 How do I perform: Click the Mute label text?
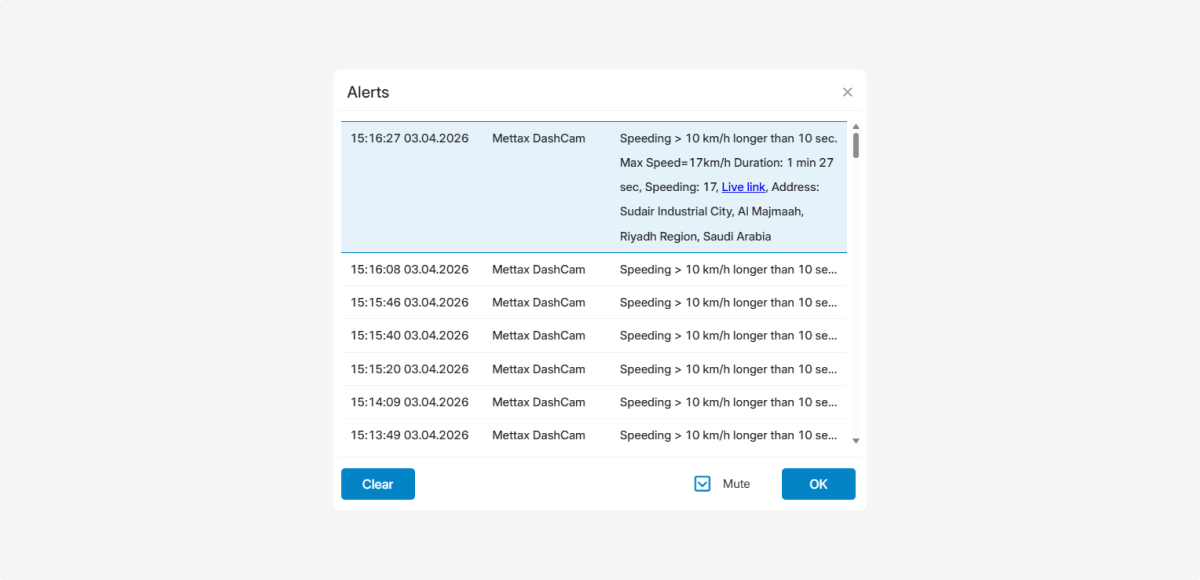[x=736, y=484]
